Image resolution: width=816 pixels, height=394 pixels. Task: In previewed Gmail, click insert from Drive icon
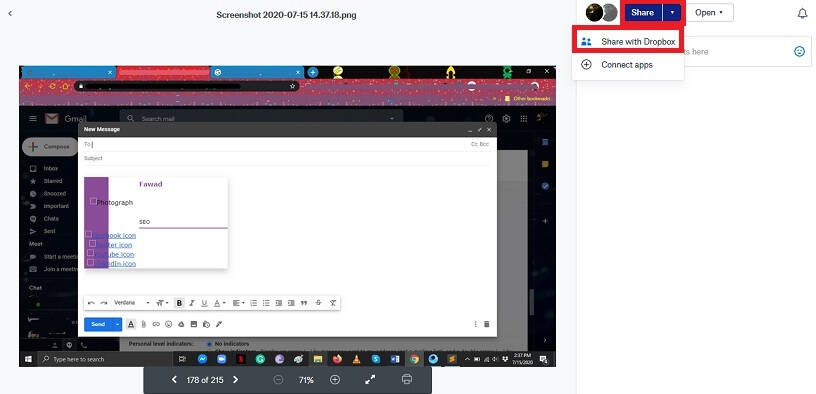(x=181, y=324)
